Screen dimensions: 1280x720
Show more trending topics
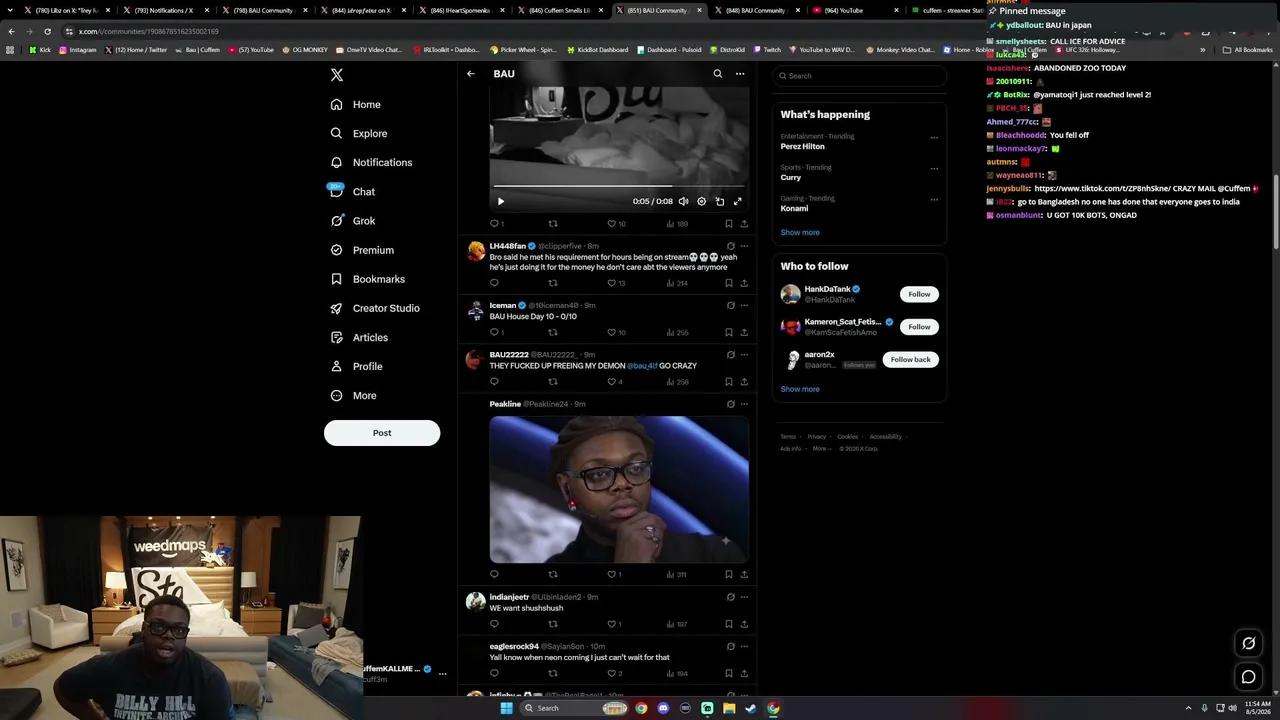pyautogui.click(x=800, y=232)
